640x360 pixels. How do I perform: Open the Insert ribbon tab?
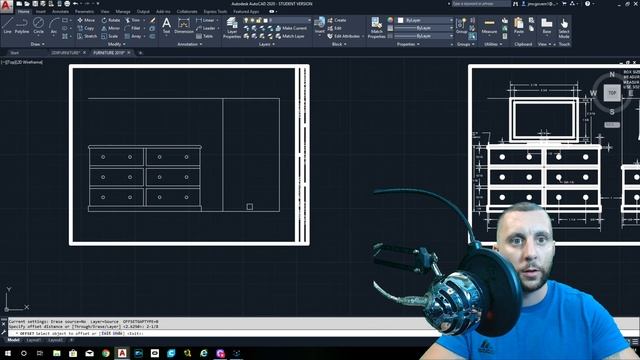41,12
